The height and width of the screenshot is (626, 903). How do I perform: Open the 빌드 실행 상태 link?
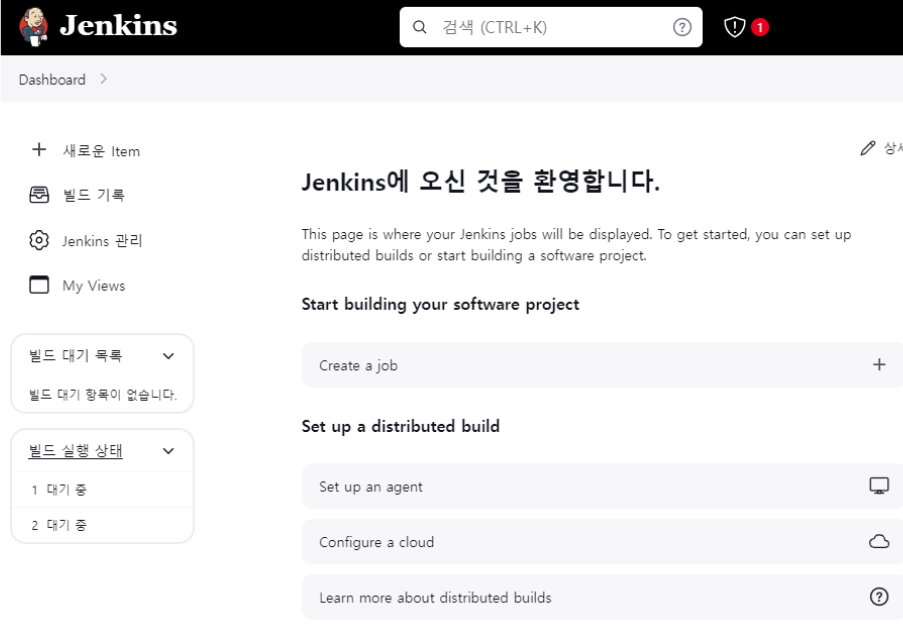(x=75, y=450)
